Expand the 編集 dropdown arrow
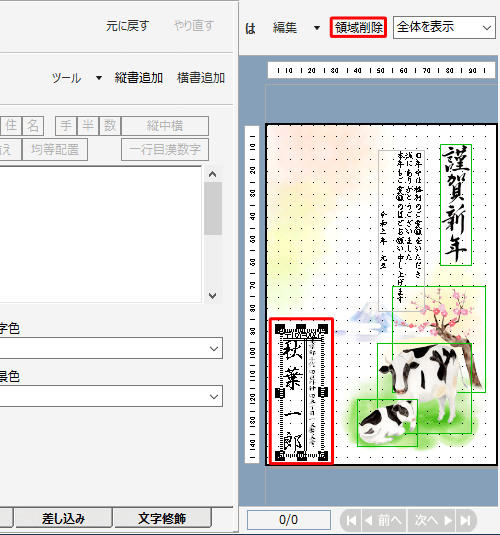 (317, 28)
